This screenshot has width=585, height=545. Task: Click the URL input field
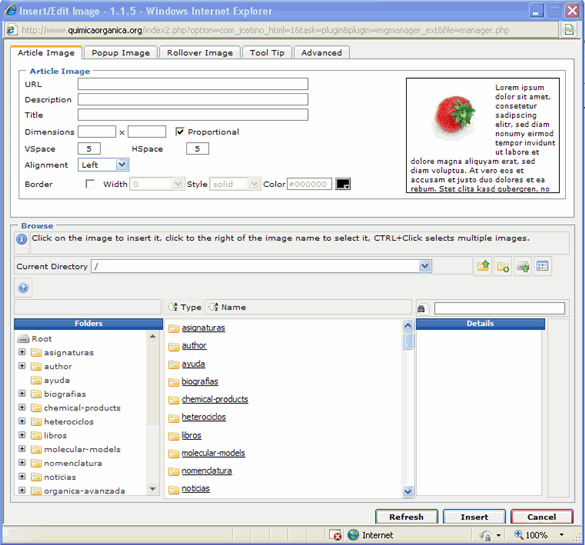point(193,84)
